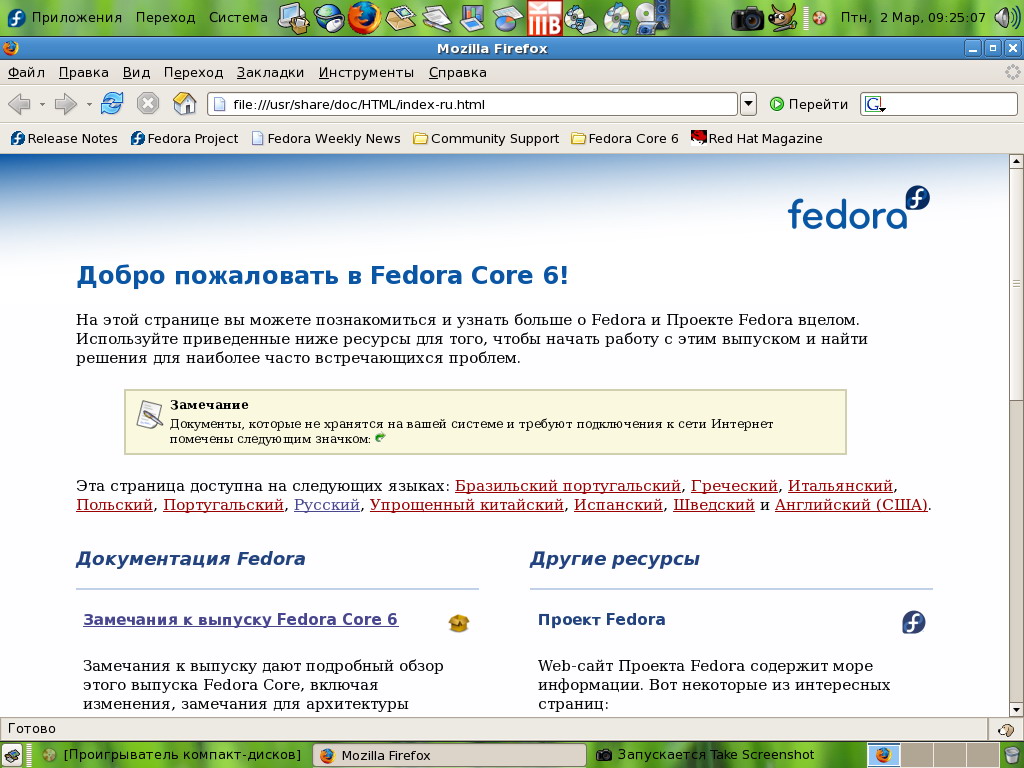The image size is (1024, 768).
Task: Open the Fedora Project bookmark
Action: pyautogui.click(x=184, y=138)
